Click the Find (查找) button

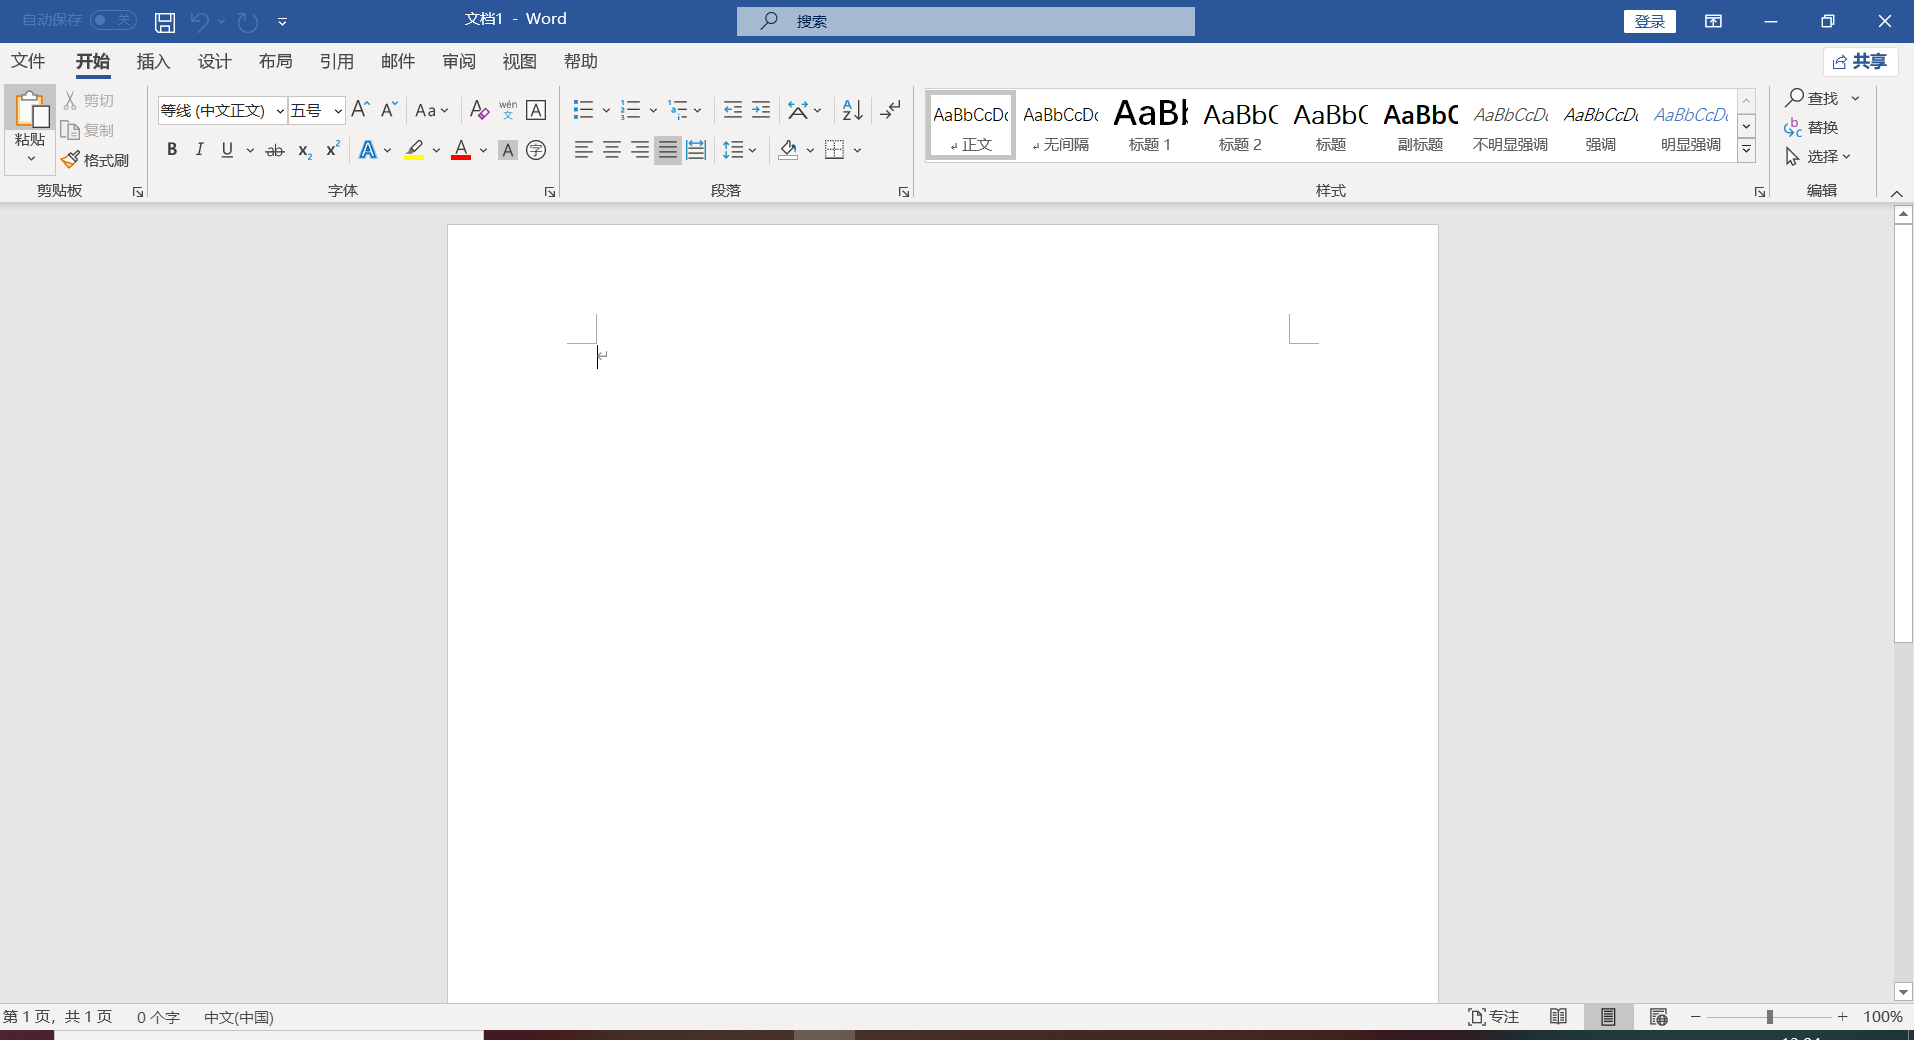tap(1812, 98)
